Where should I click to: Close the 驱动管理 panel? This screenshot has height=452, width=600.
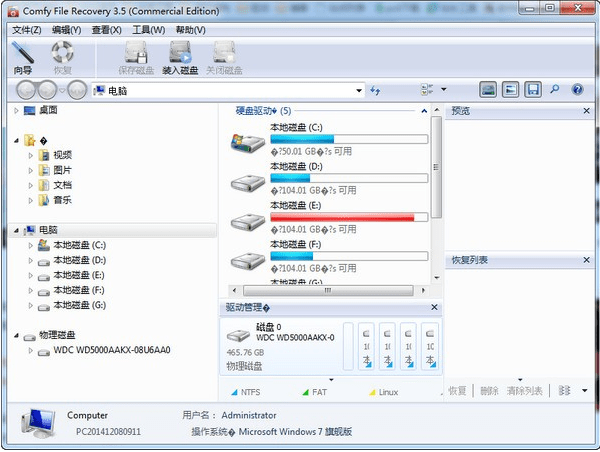(x=435, y=307)
